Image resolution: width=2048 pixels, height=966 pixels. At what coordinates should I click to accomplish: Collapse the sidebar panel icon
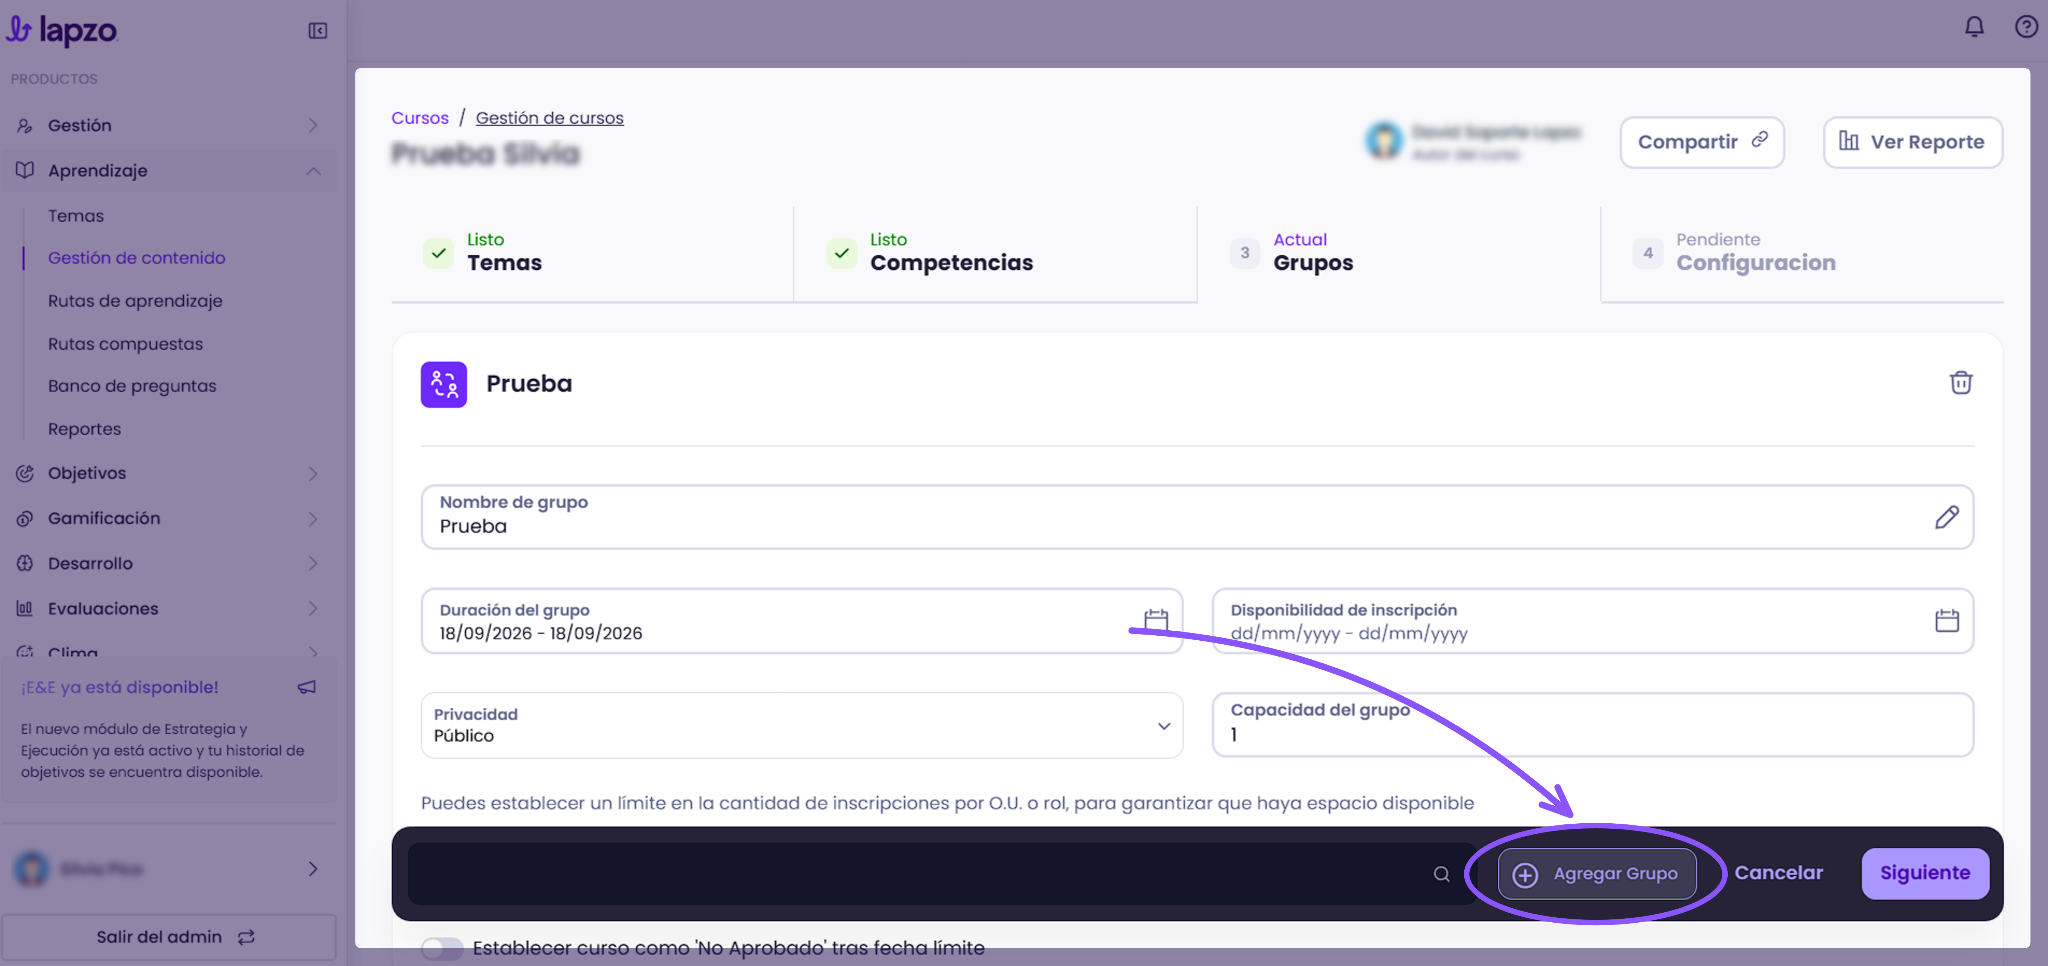coord(318,31)
